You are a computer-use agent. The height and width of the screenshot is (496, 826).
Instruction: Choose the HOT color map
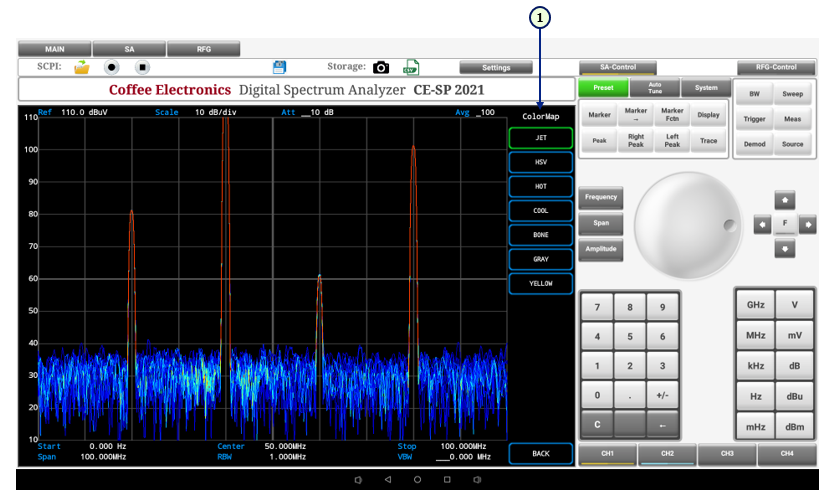click(x=540, y=186)
